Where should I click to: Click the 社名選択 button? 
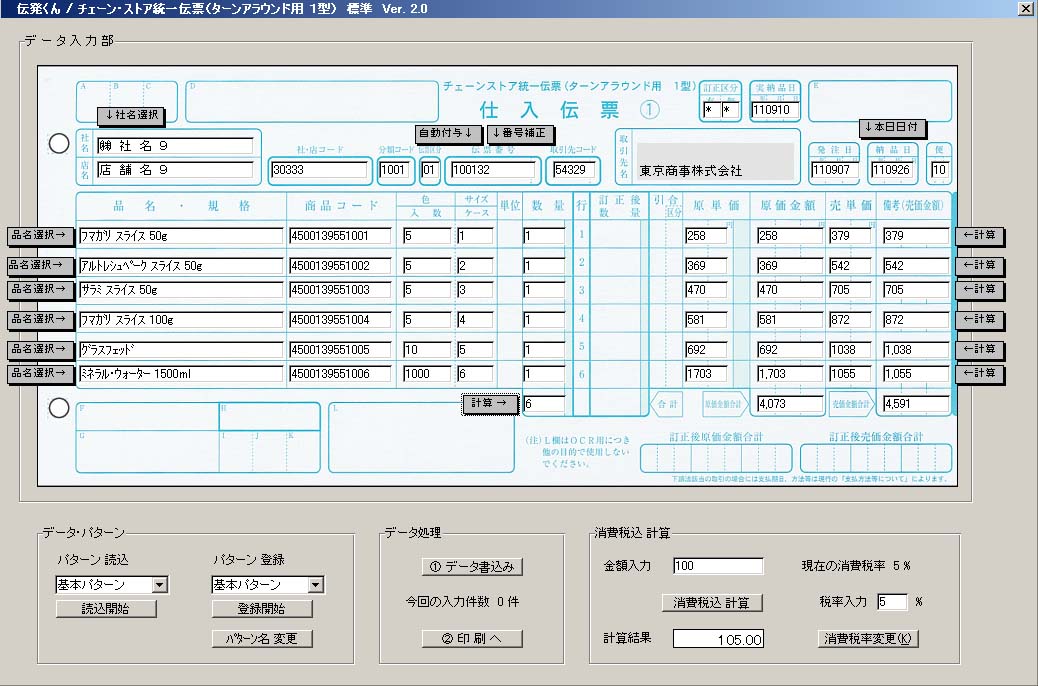[130, 115]
